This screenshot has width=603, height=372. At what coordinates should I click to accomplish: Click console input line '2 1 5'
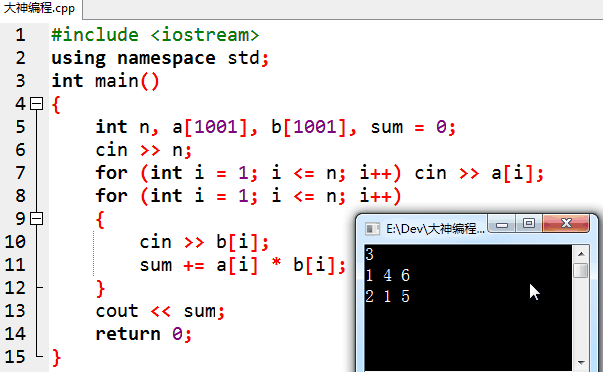(x=388, y=297)
